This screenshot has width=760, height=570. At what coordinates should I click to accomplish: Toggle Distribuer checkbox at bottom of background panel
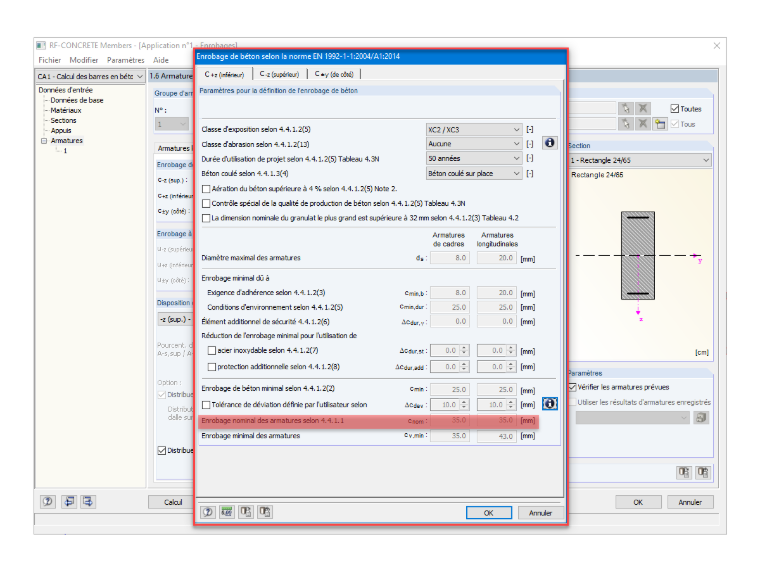[x=162, y=450]
